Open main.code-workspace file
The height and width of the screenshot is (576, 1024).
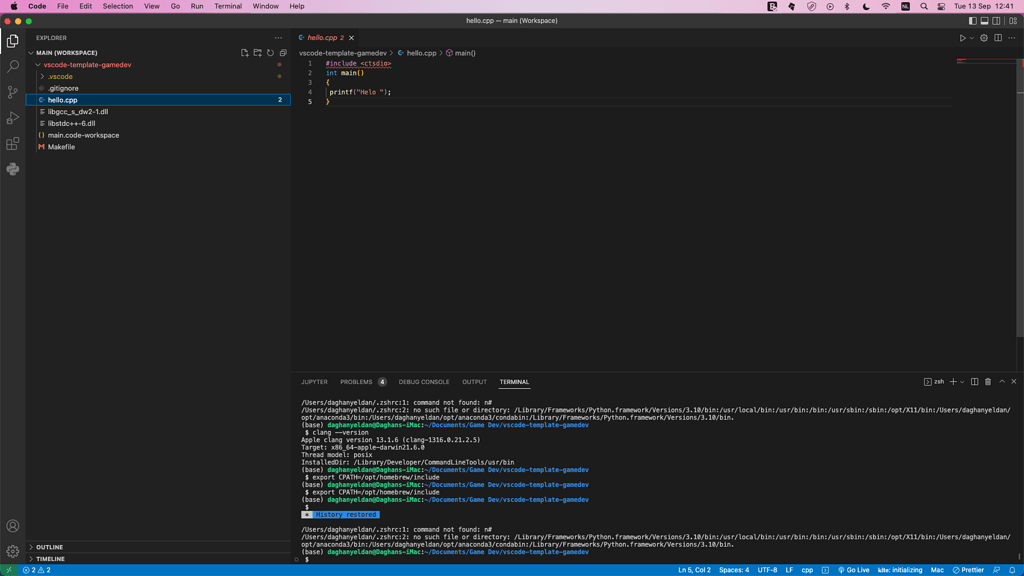[x=83, y=135]
